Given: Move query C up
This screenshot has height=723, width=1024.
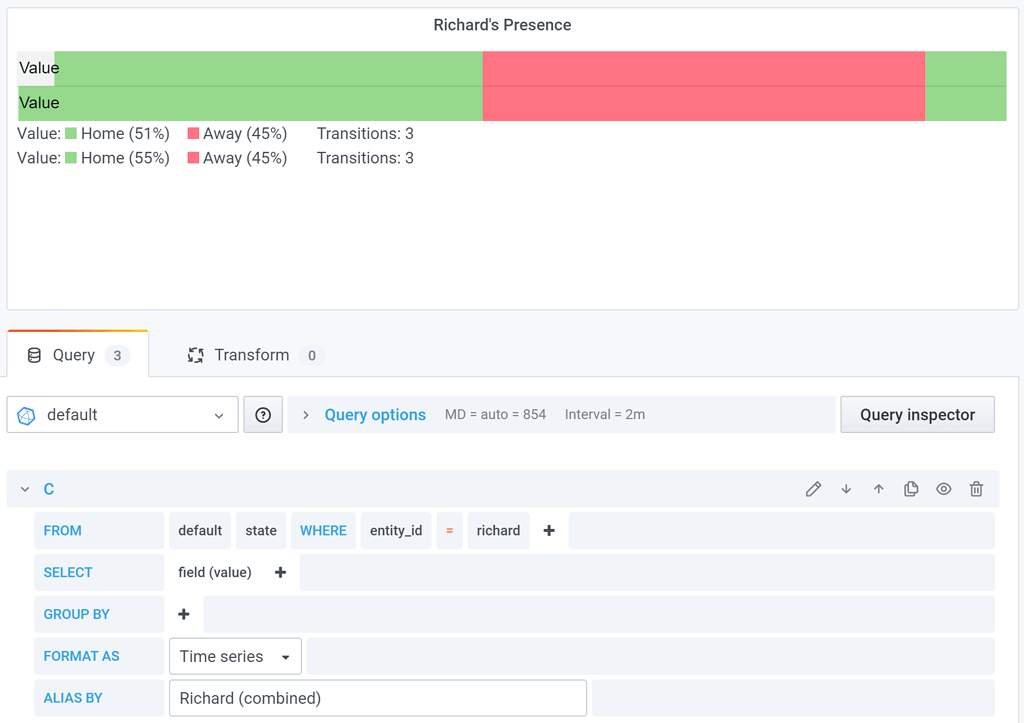Looking at the screenshot, I should (x=878, y=488).
